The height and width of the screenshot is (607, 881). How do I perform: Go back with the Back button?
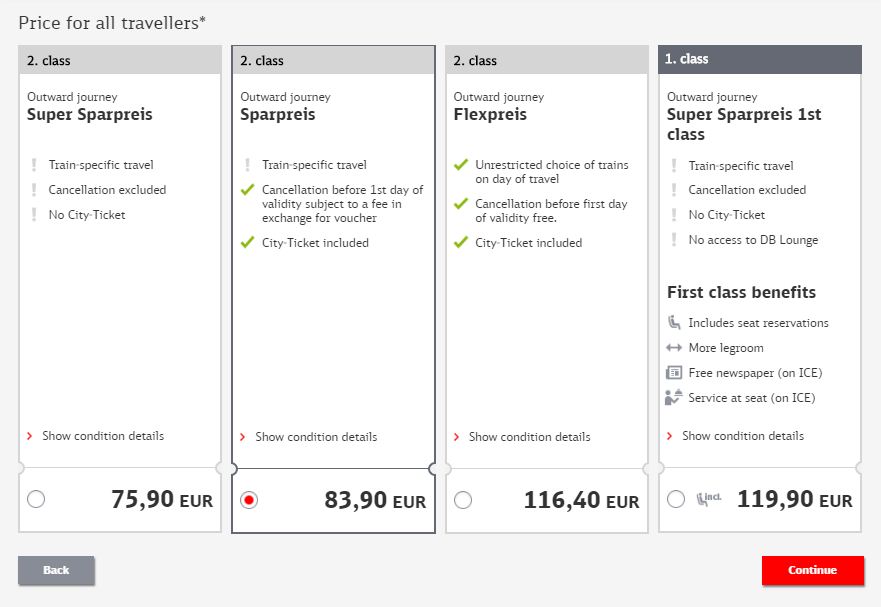56,570
